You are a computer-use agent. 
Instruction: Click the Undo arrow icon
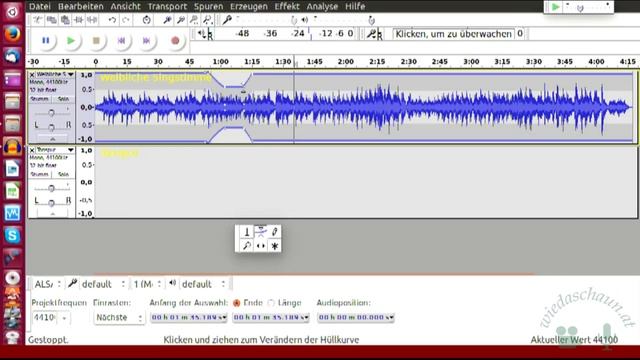click(112, 20)
